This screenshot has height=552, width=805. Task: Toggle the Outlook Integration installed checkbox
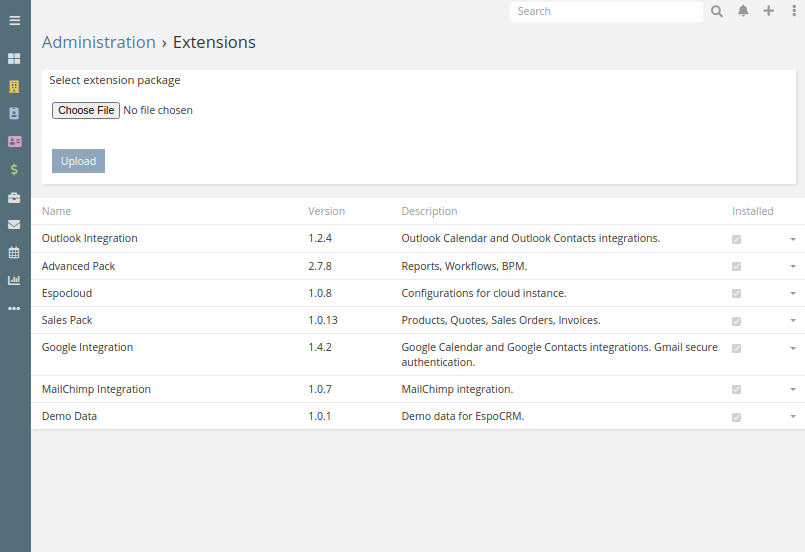pos(736,239)
